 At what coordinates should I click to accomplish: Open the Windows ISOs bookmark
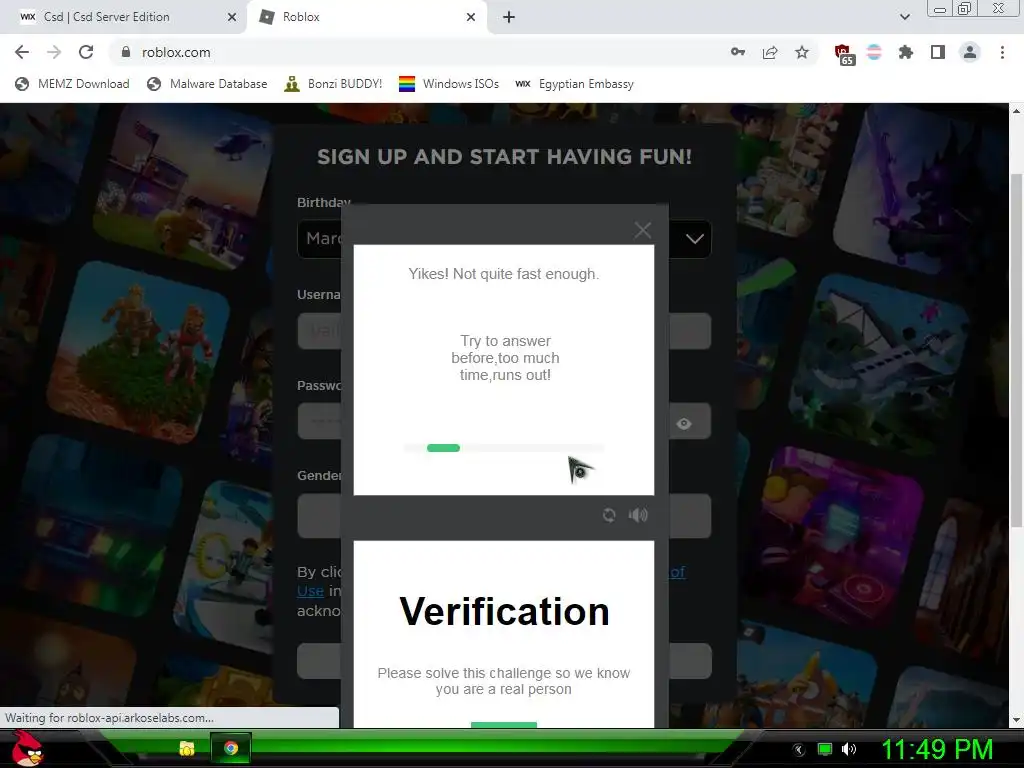(449, 84)
